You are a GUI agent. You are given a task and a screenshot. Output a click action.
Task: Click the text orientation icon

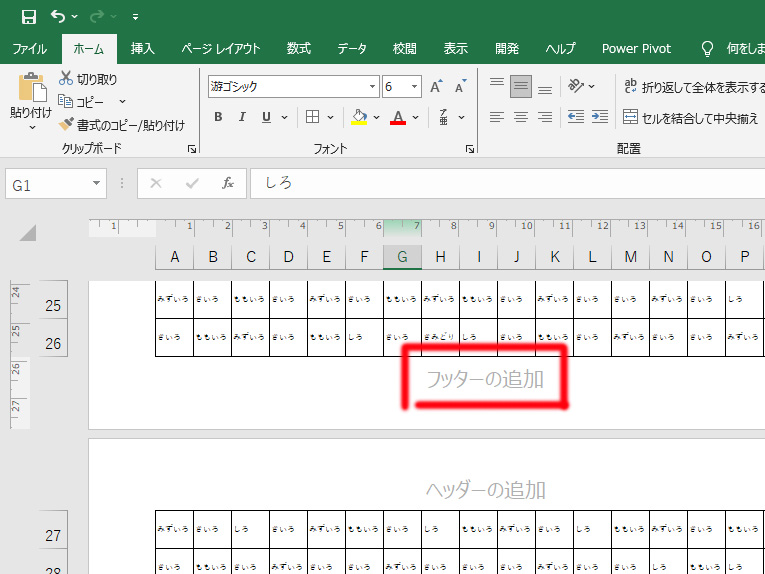pos(577,86)
